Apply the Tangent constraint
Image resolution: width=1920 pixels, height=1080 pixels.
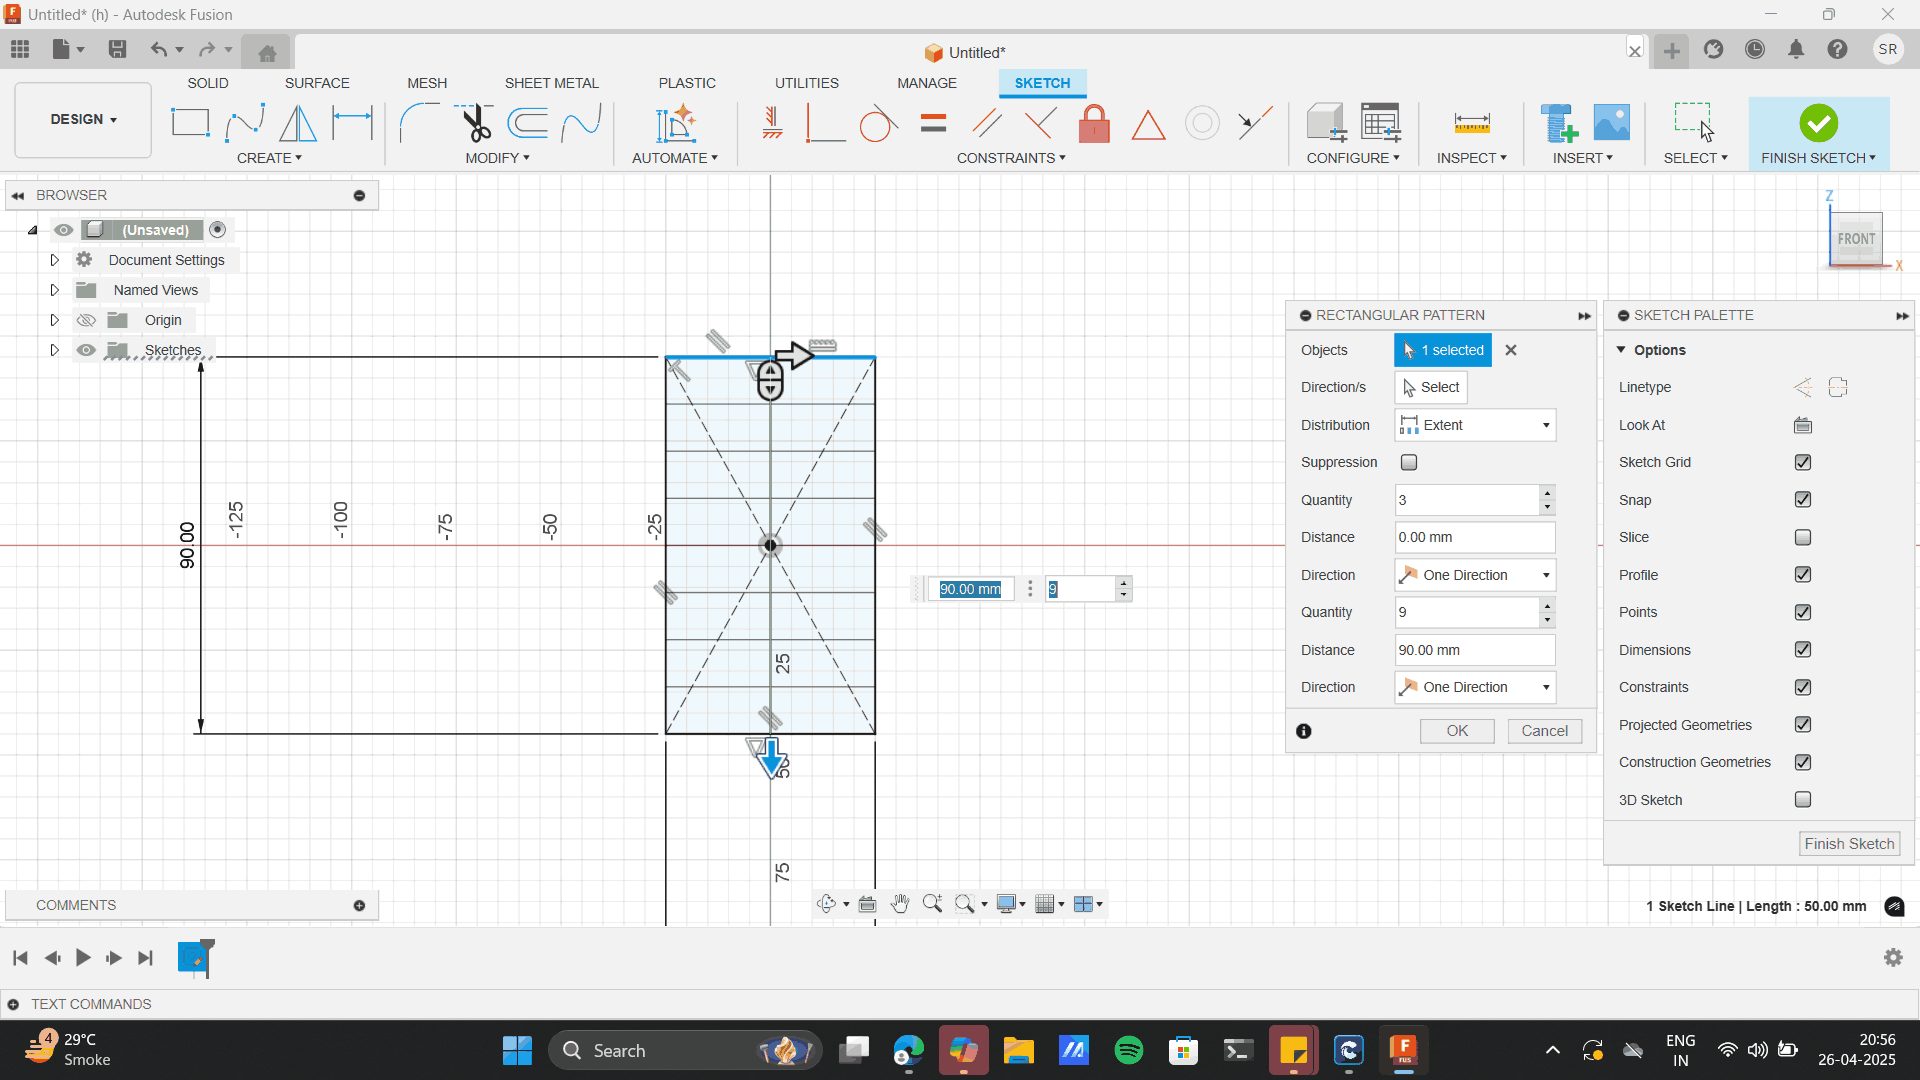[878, 123]
